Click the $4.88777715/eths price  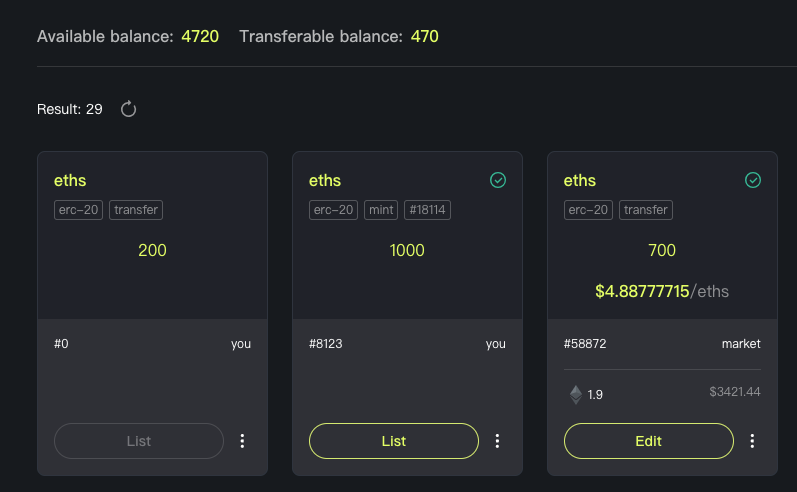662,291
